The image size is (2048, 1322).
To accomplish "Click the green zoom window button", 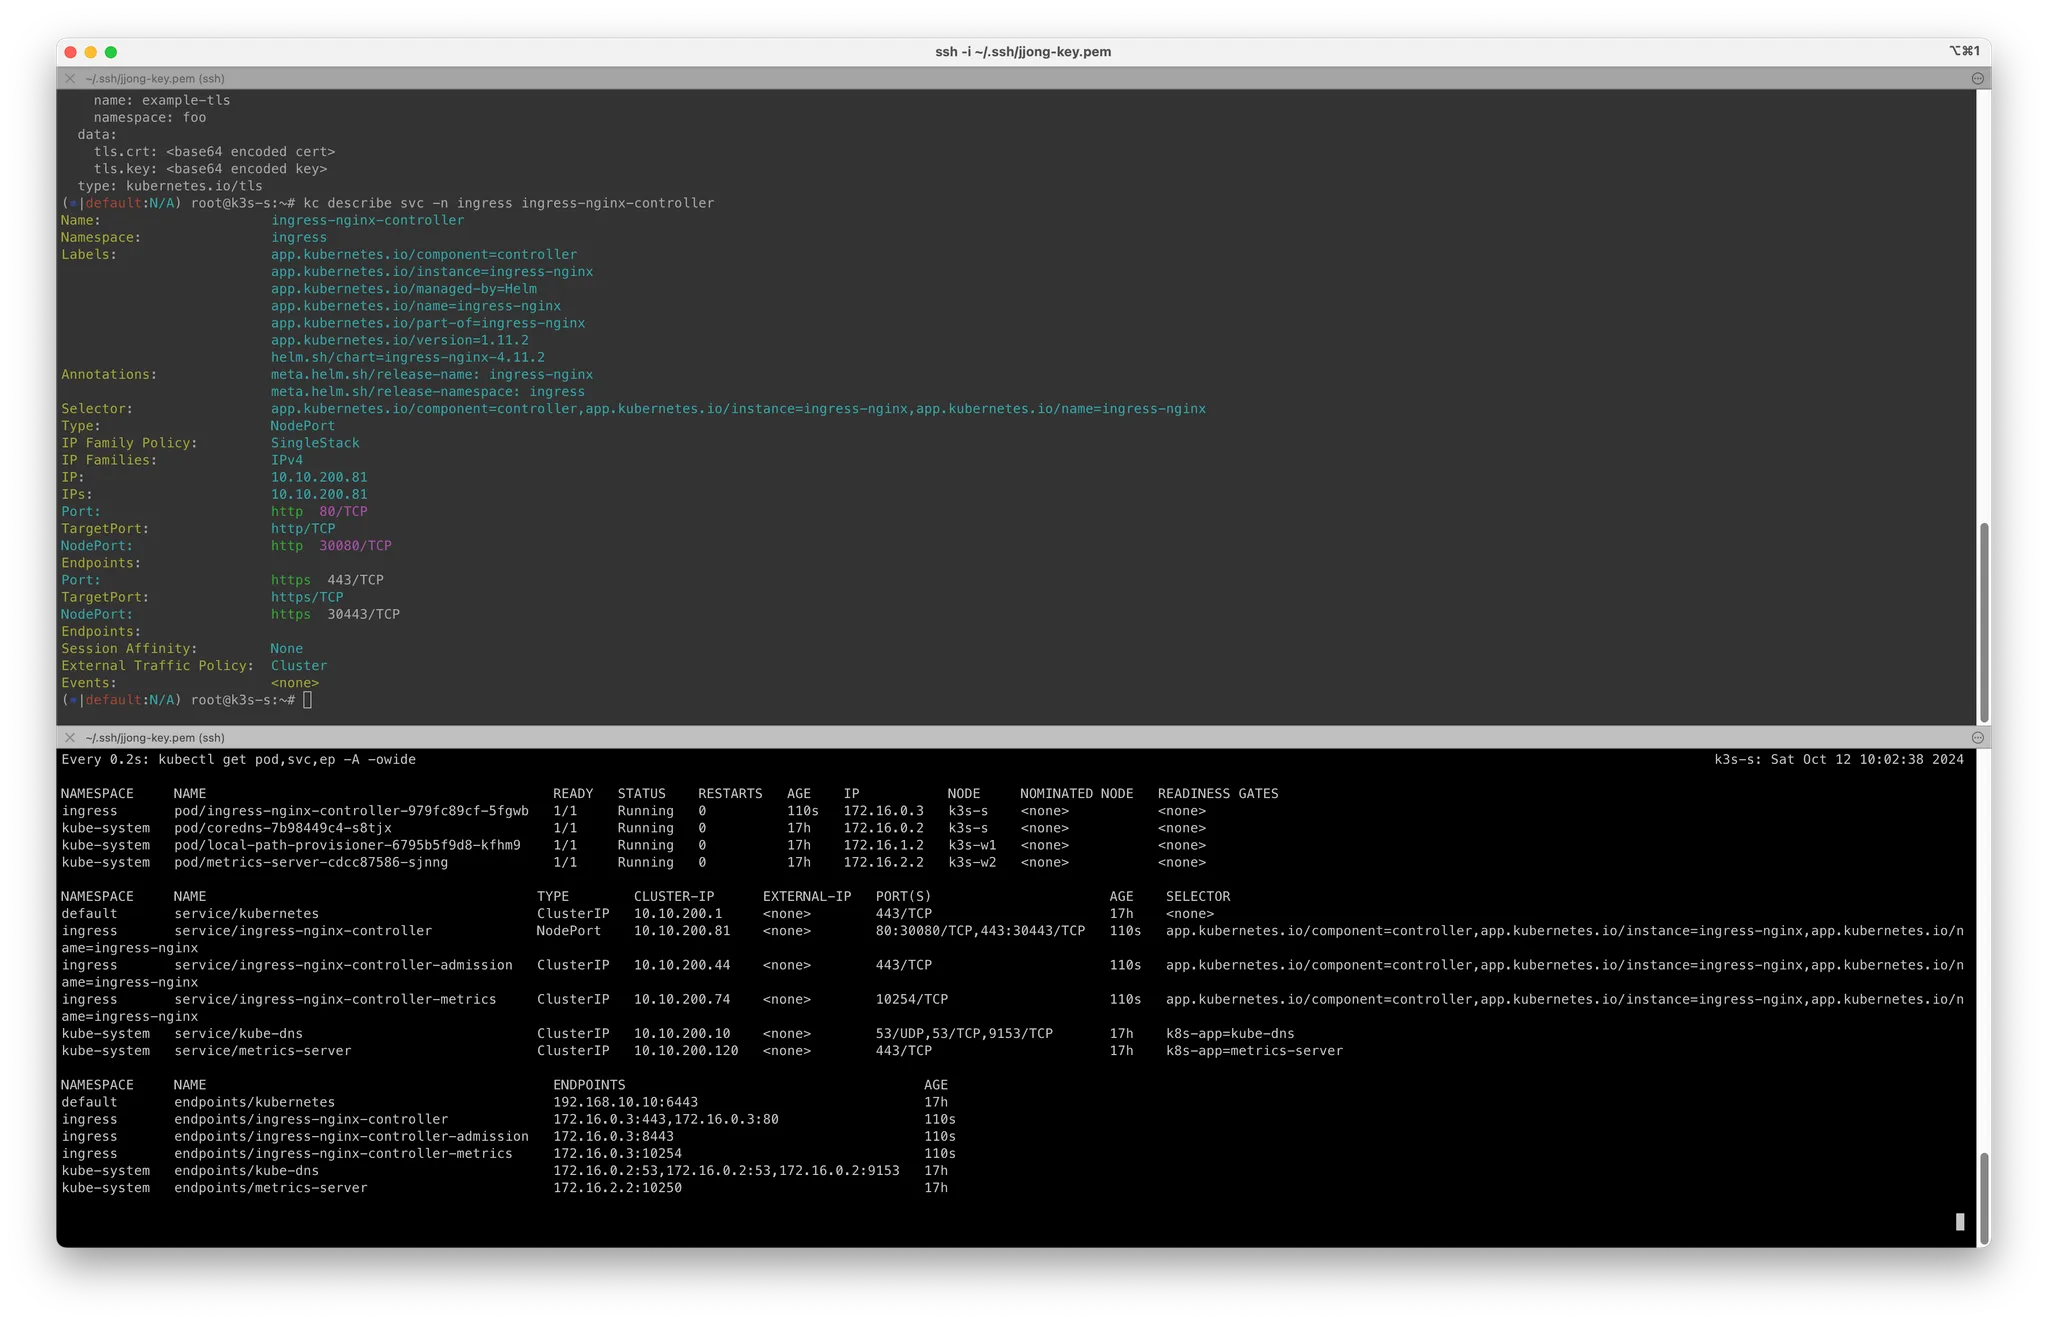I will [111, 52].
